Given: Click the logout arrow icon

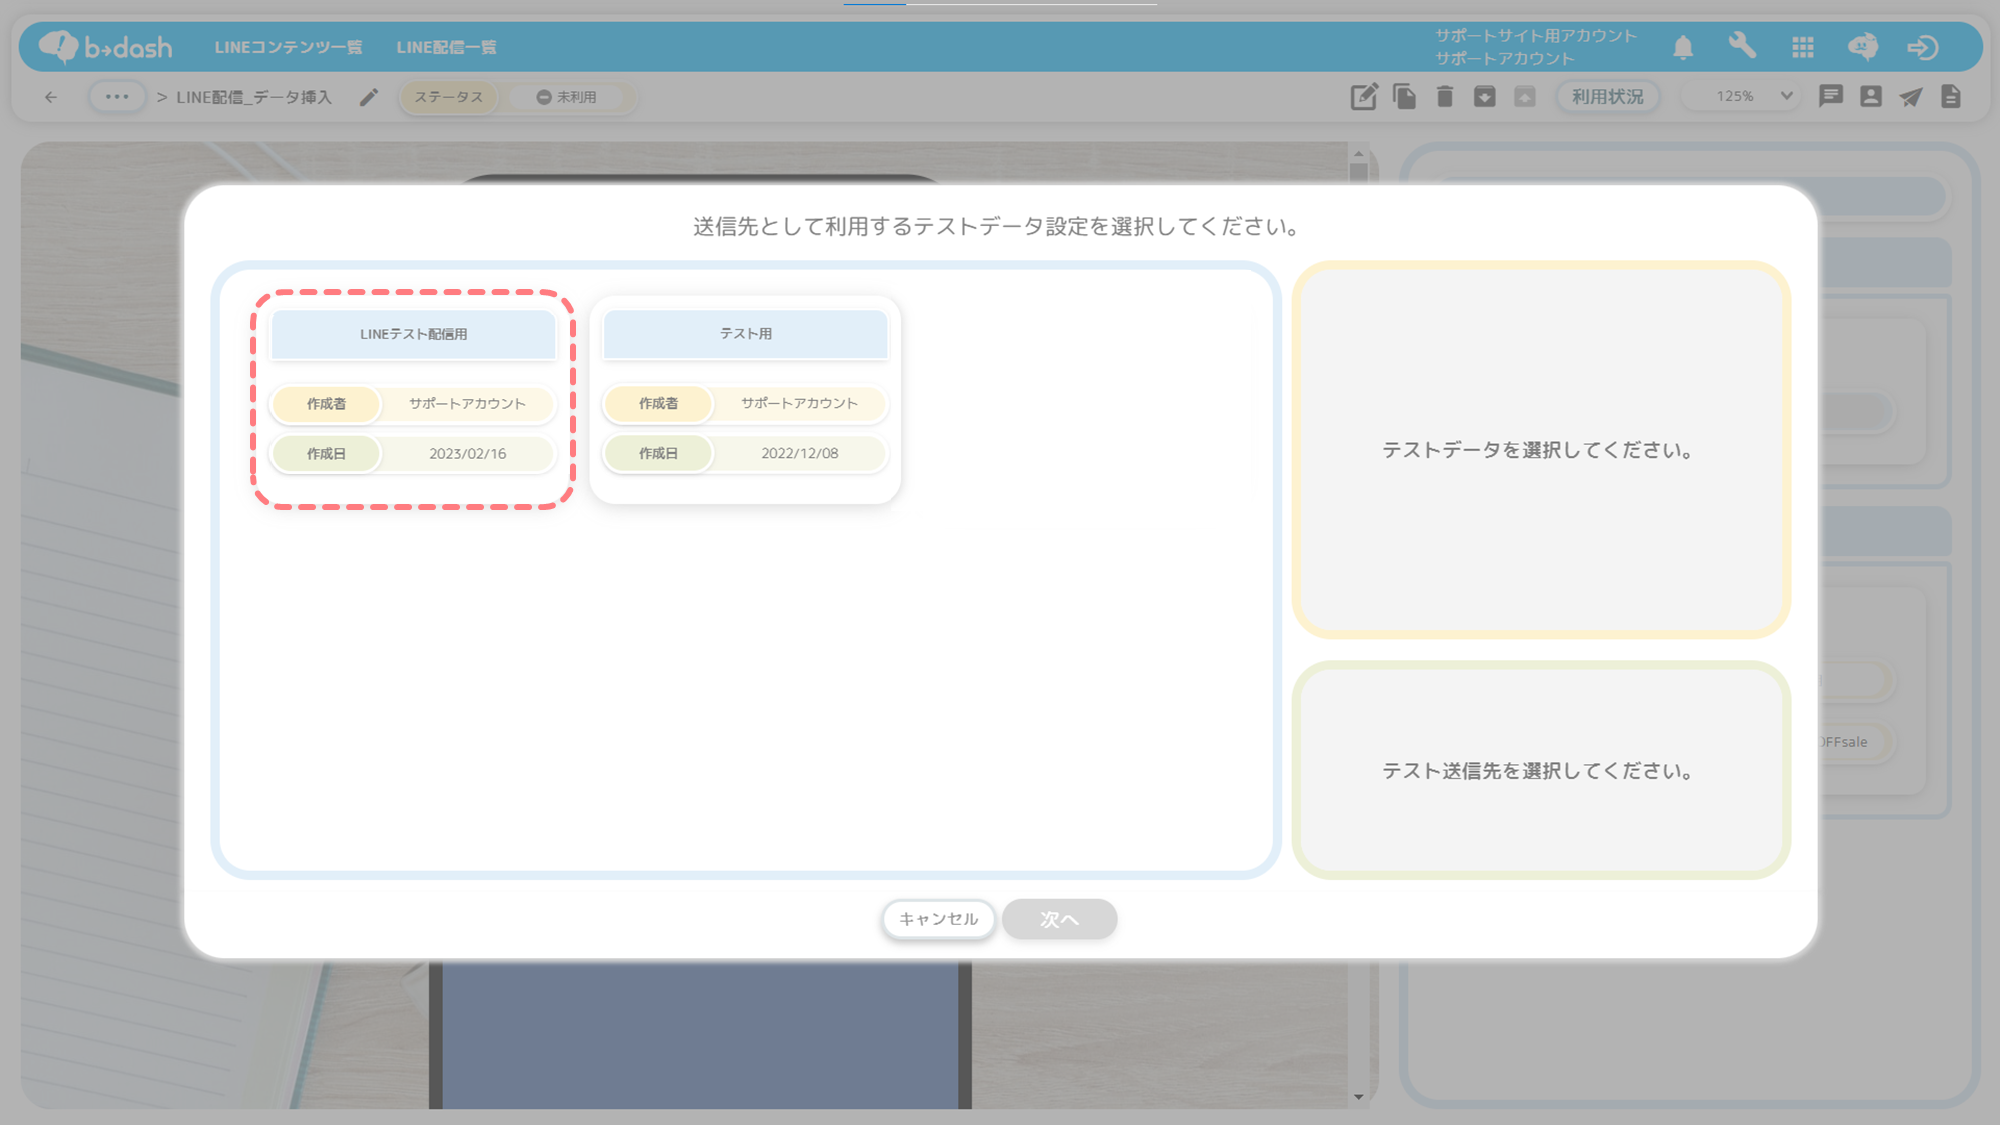Looking at the screenshot, I should coord(1922,47).
